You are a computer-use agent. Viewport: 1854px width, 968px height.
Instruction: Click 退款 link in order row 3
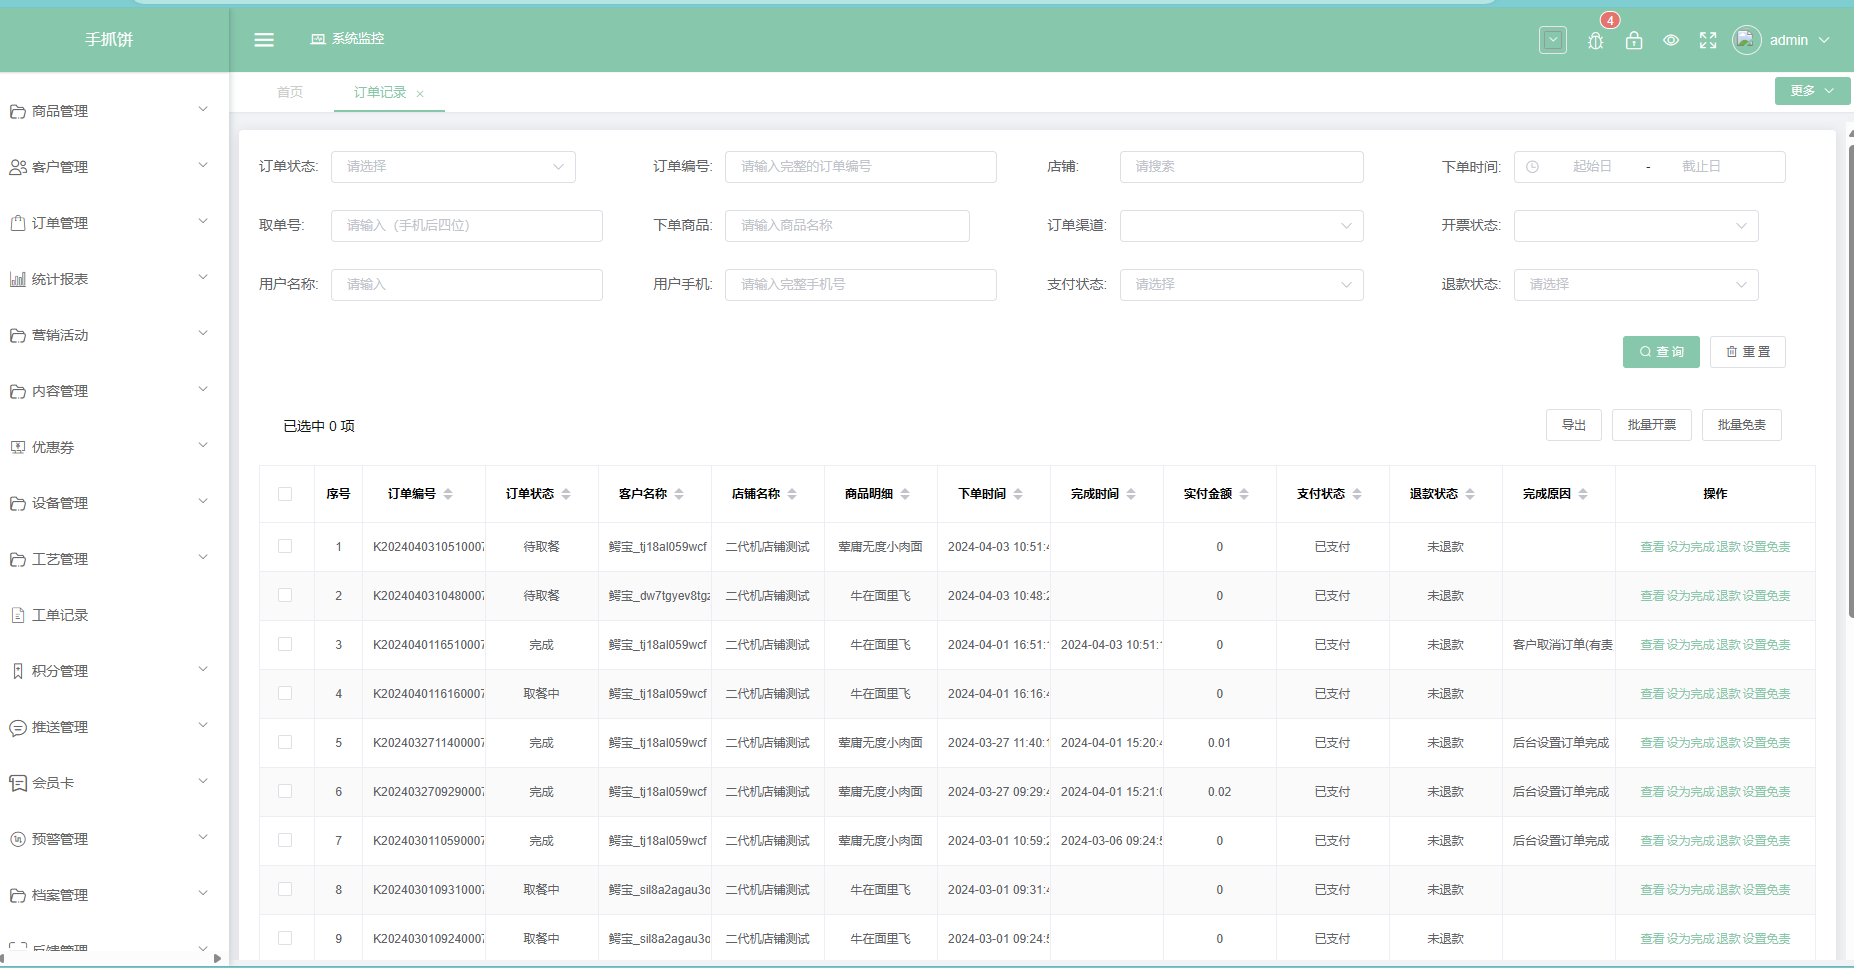pyautogui.click(x=1729, y=645)
